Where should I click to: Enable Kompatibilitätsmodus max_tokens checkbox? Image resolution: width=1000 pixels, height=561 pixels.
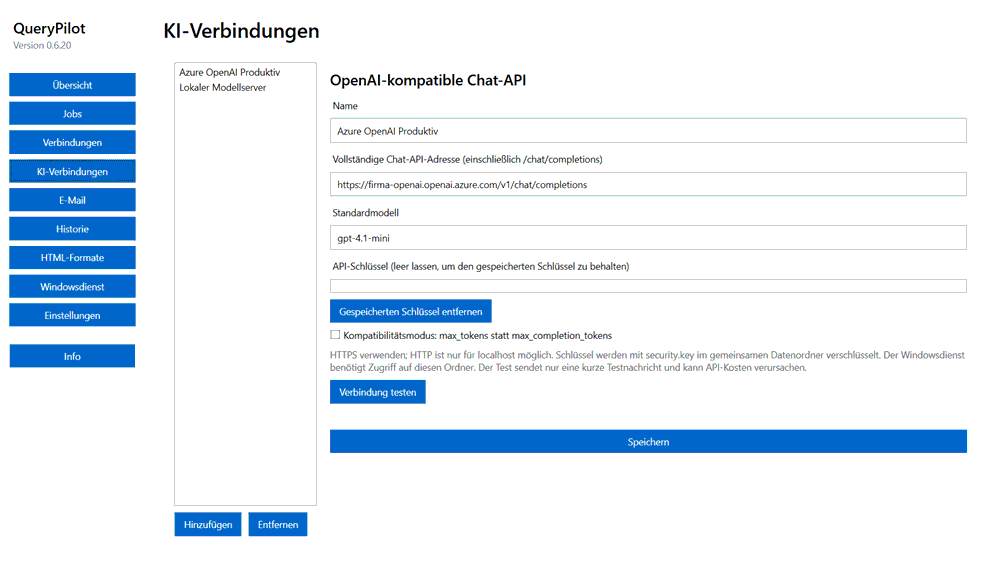point(335,335)
